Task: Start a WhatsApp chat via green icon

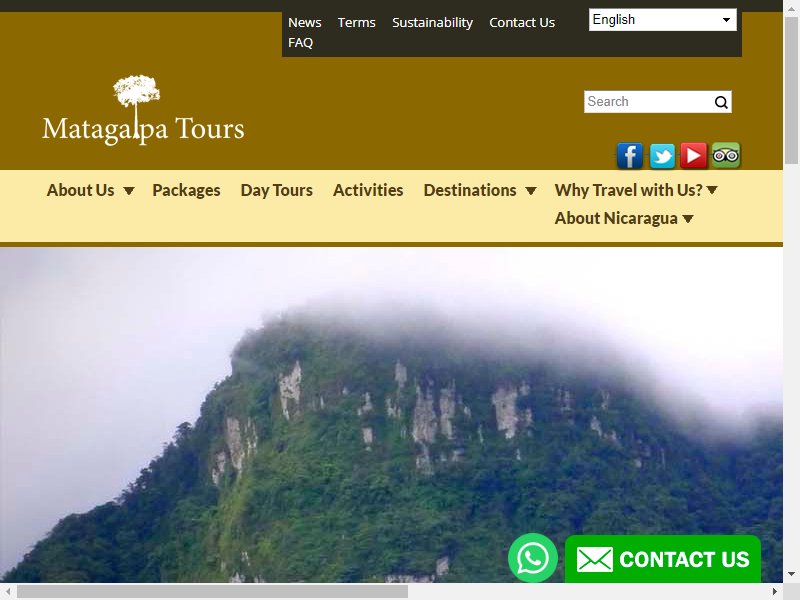Action: pyautogui.click(x=533, y=558)
